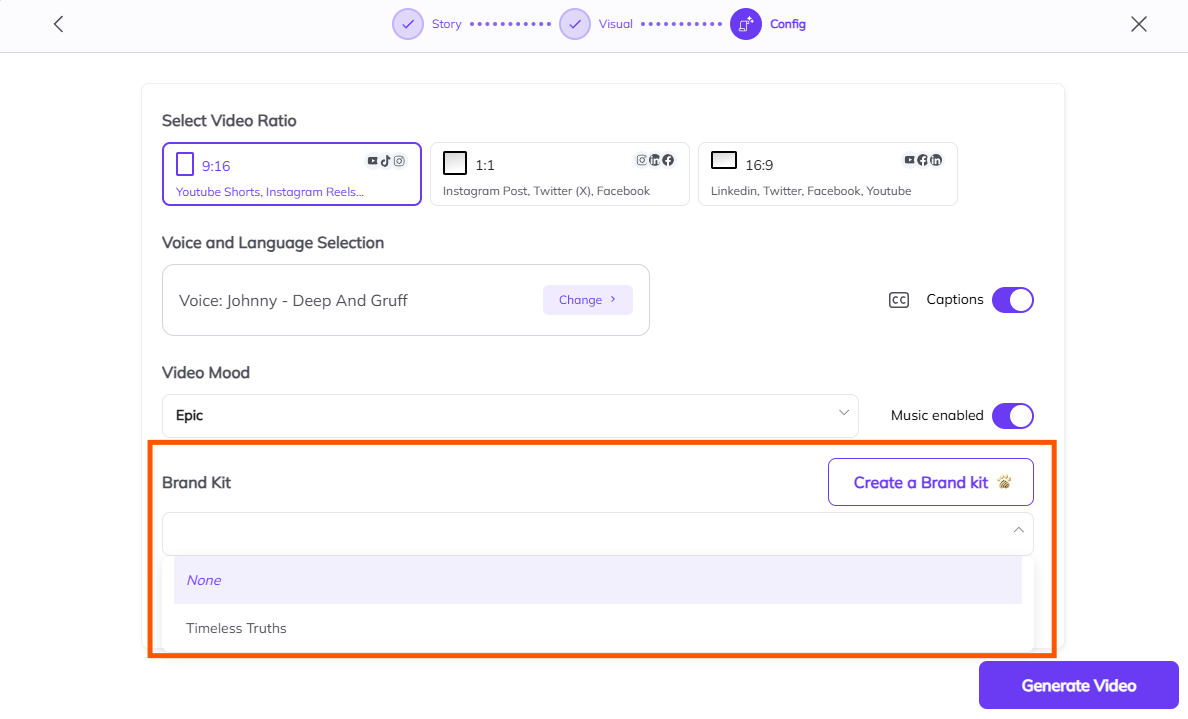1188x719 pixels.
Task: Close the config wizard with X icon
Action: point(1138,24)
